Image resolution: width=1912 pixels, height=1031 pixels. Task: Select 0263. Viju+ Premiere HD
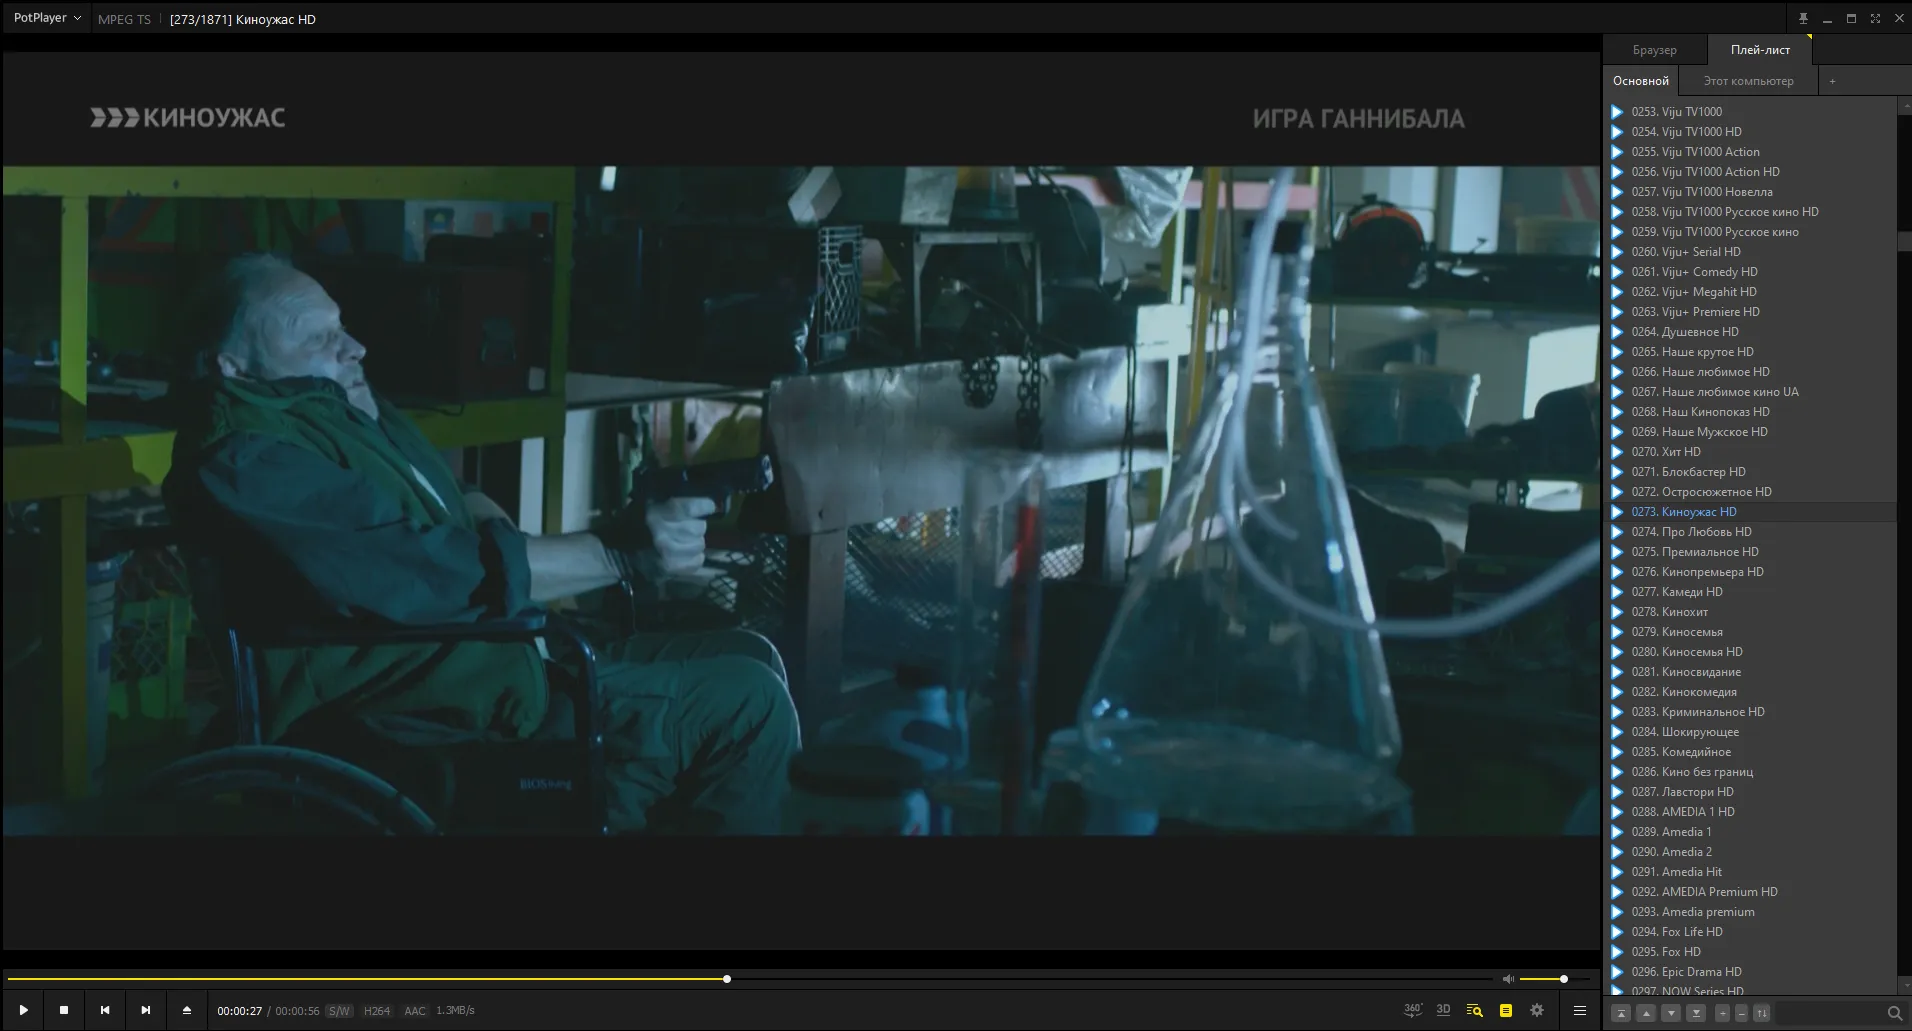[1749, 312]
